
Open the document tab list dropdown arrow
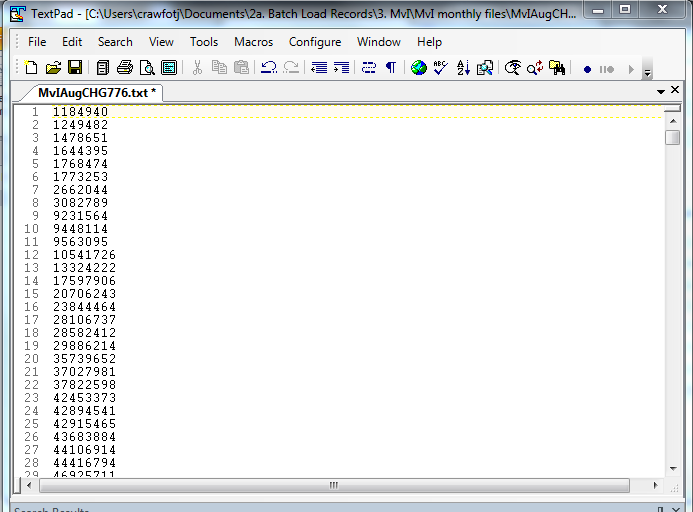661,91
